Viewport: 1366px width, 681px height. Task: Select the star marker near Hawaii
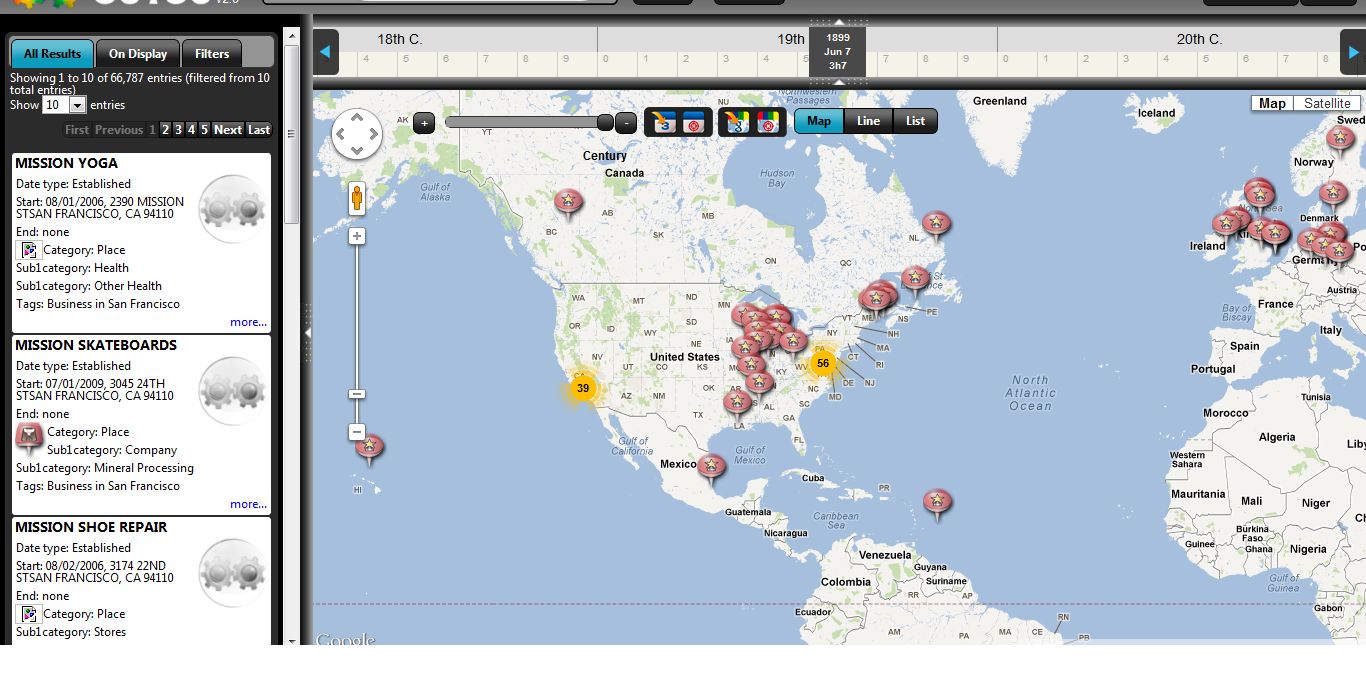point(370,449)
